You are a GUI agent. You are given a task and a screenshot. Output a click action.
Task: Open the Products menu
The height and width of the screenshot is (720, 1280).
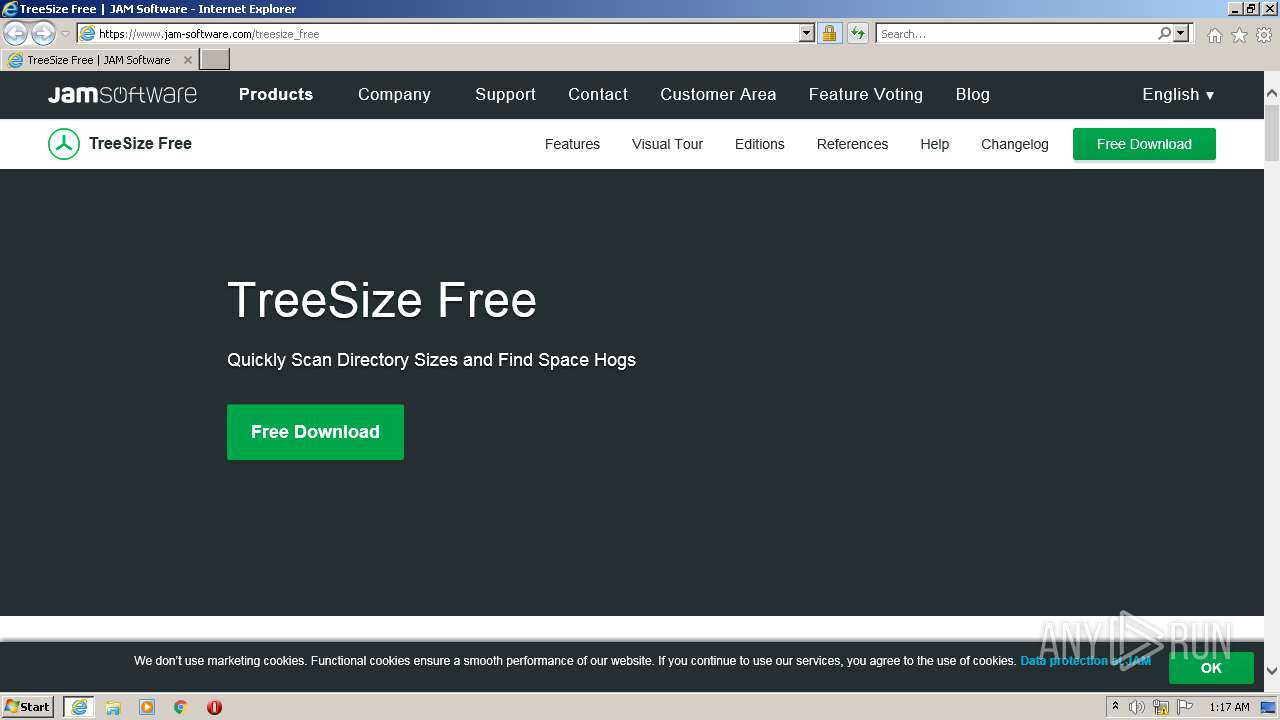click(276, 94)
